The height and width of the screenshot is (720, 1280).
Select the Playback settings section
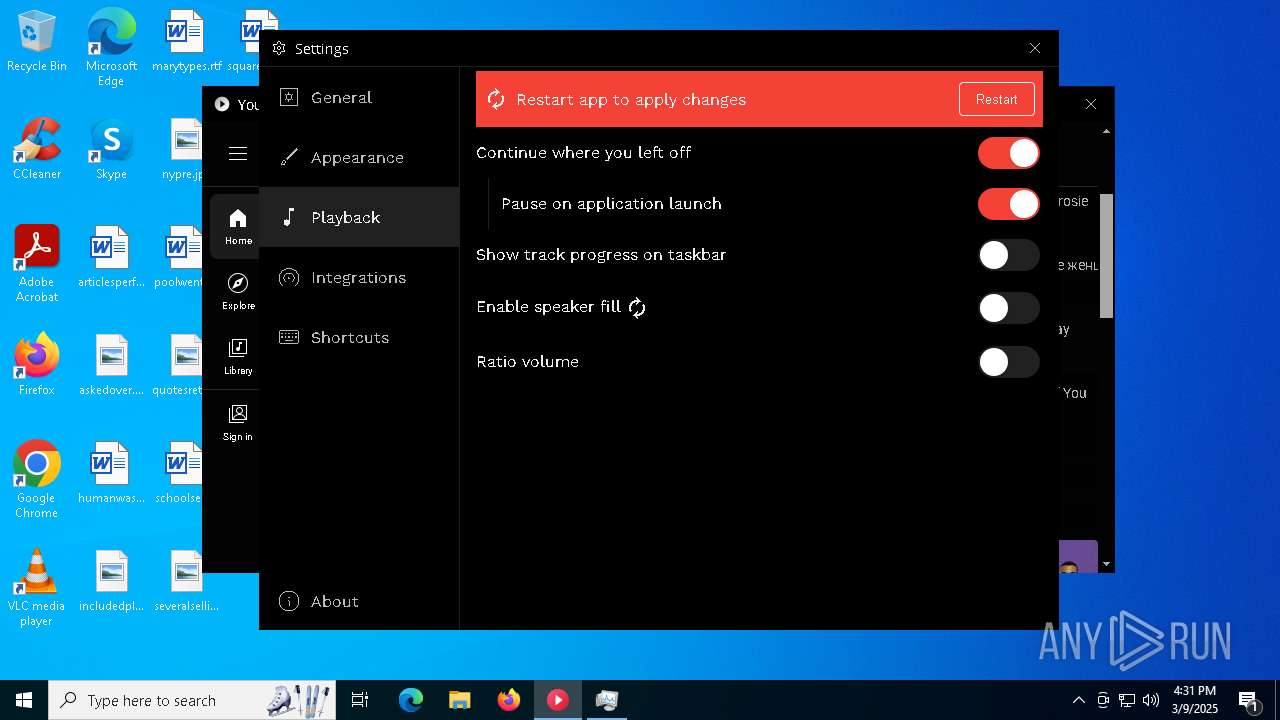(x=359, y=217)
